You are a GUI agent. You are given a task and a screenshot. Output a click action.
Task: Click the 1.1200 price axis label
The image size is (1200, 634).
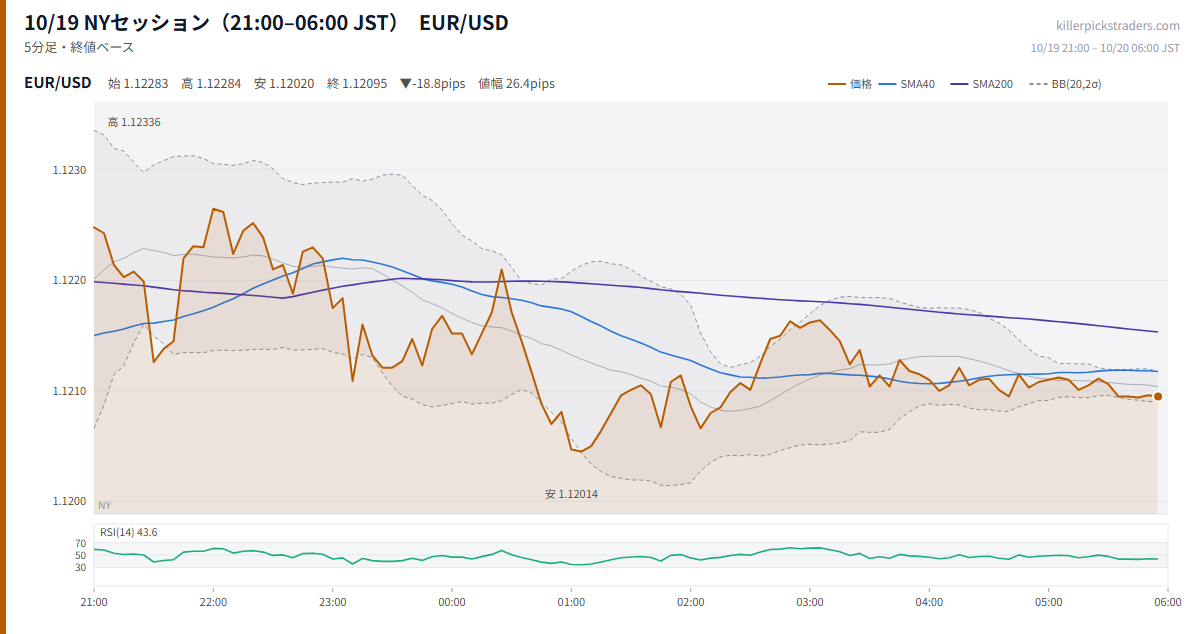tap(70, 501)
